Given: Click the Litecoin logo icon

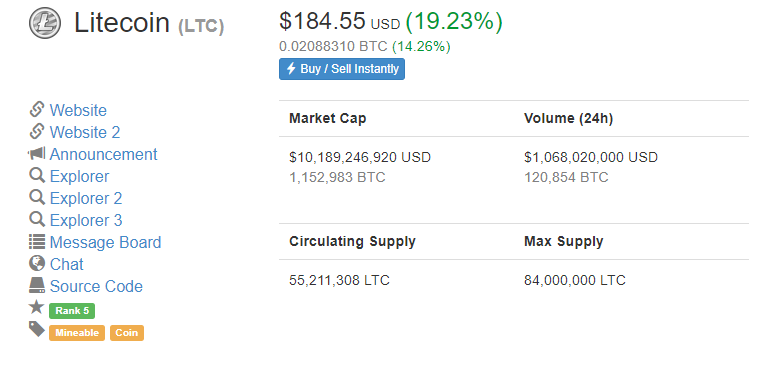Looking at the screenshot, I should point(45,23).
